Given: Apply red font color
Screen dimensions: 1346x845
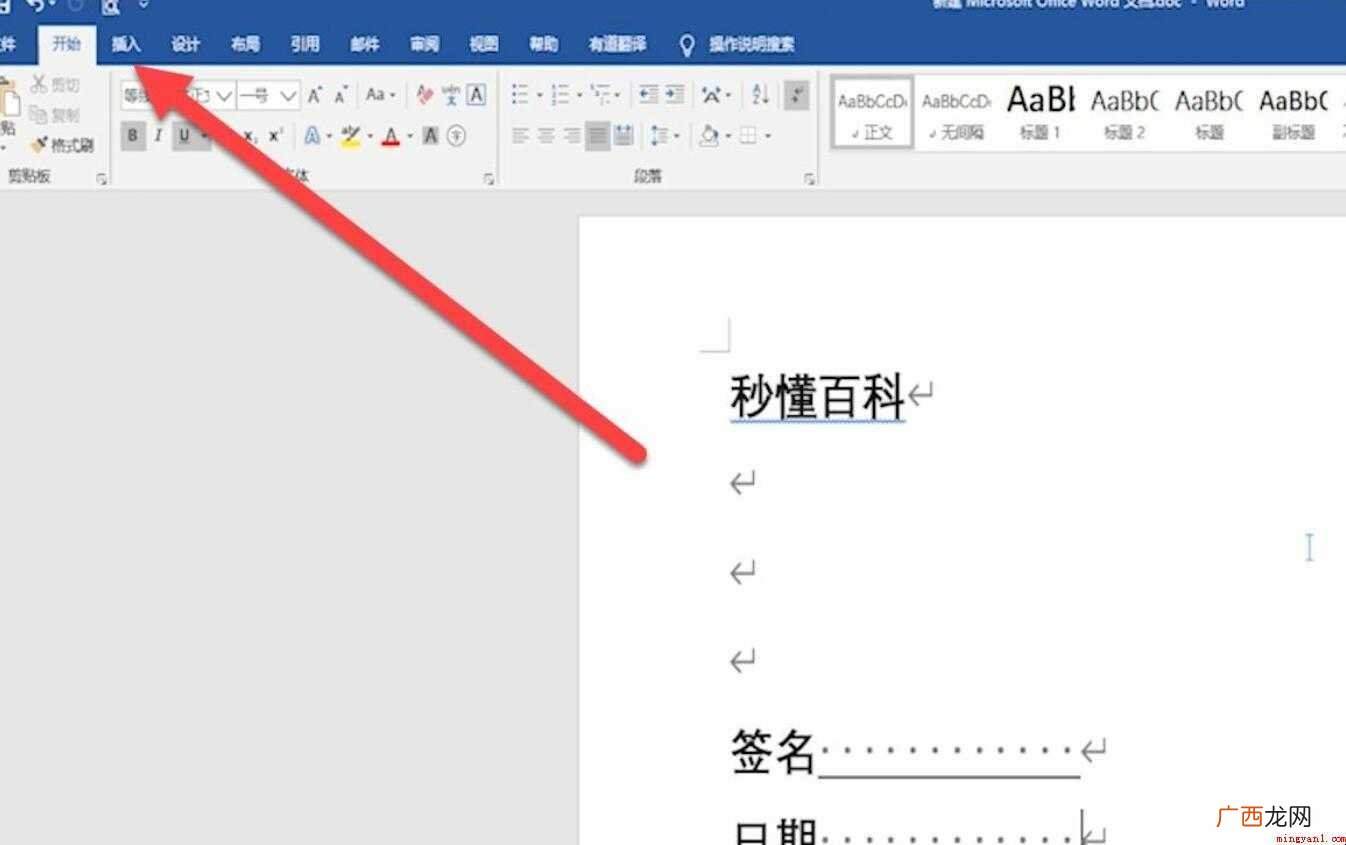Looking at the screenshot, I should (391, 136).
